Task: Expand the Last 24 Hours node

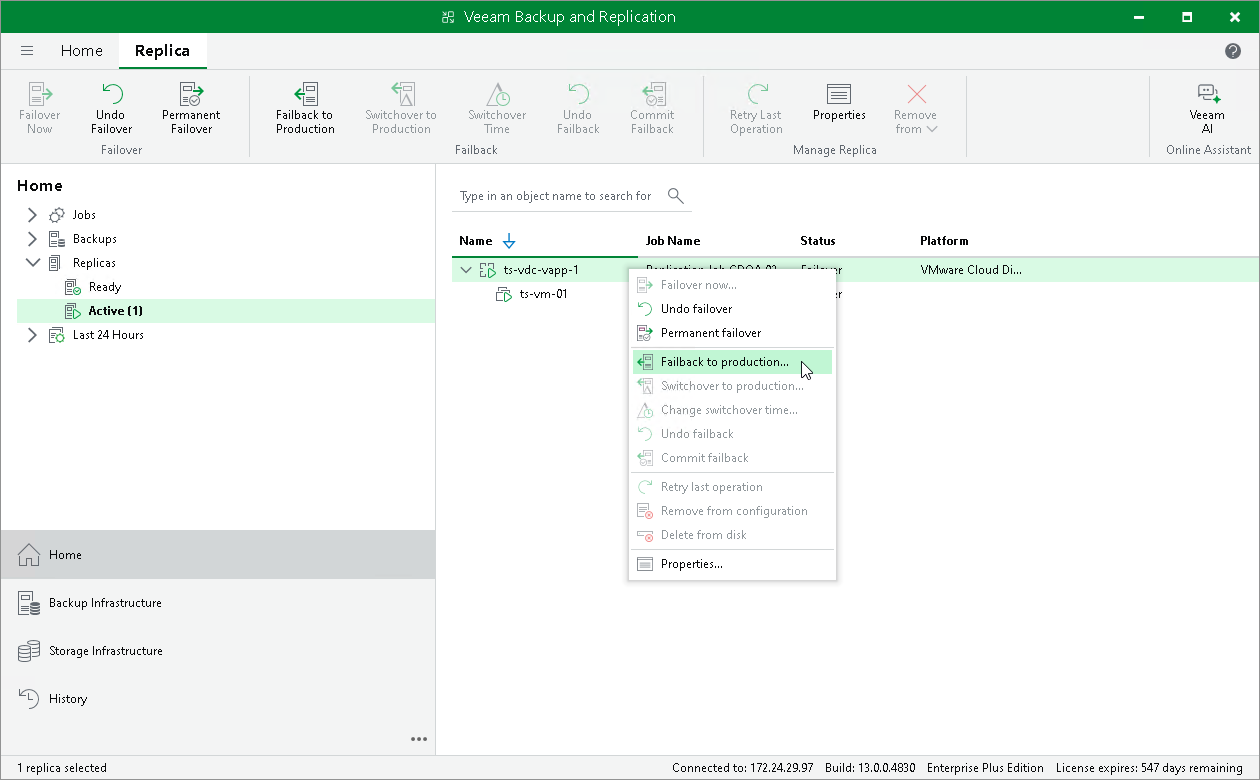Action: click(32, 335)
